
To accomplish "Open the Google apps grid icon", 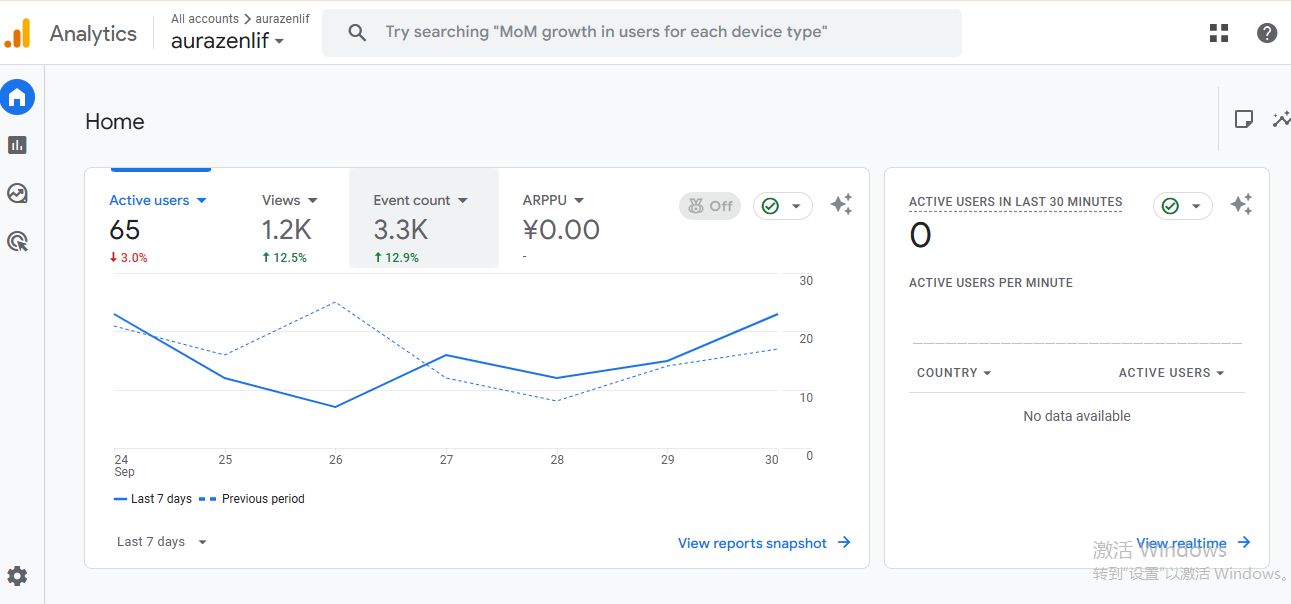I will pos(1218,33).
